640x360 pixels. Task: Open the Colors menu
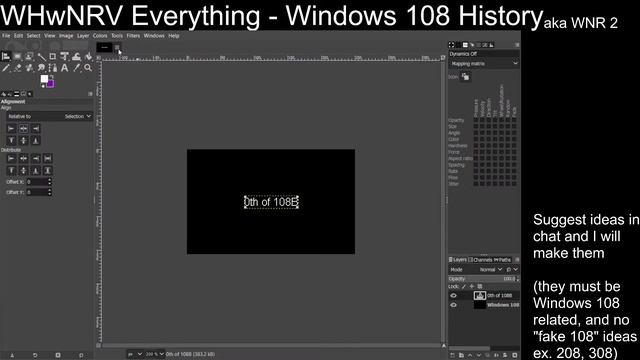100,36
